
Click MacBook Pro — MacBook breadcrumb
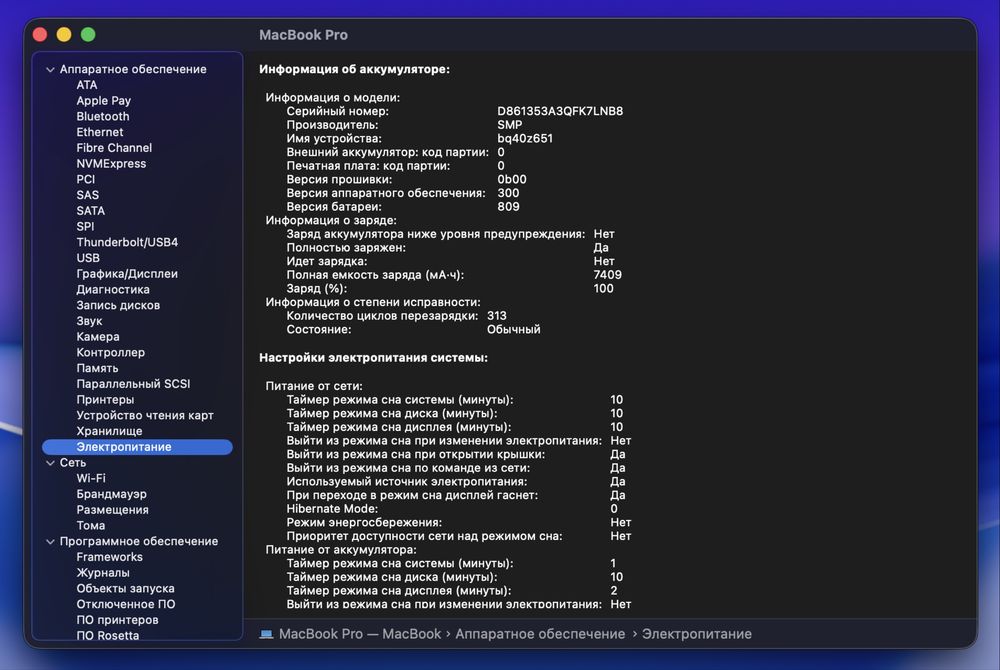pos(360,634)
